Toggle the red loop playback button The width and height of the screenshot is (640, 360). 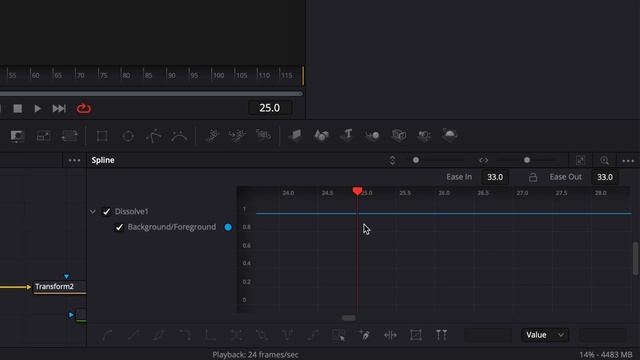pyautogui.click(x=84, y=109)
